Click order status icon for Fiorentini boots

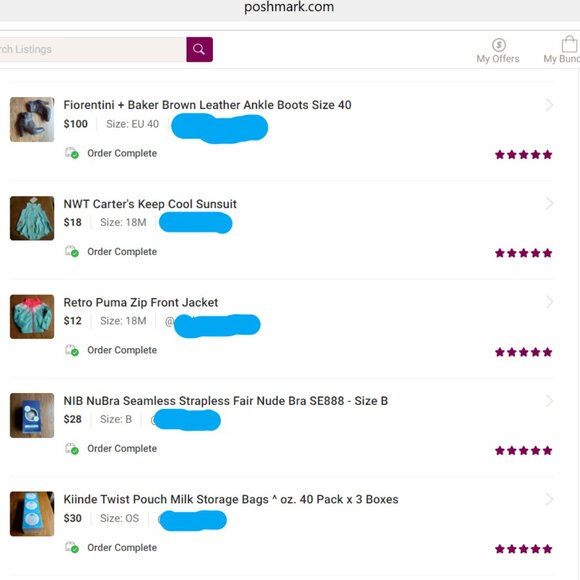(x=72, y=153)
